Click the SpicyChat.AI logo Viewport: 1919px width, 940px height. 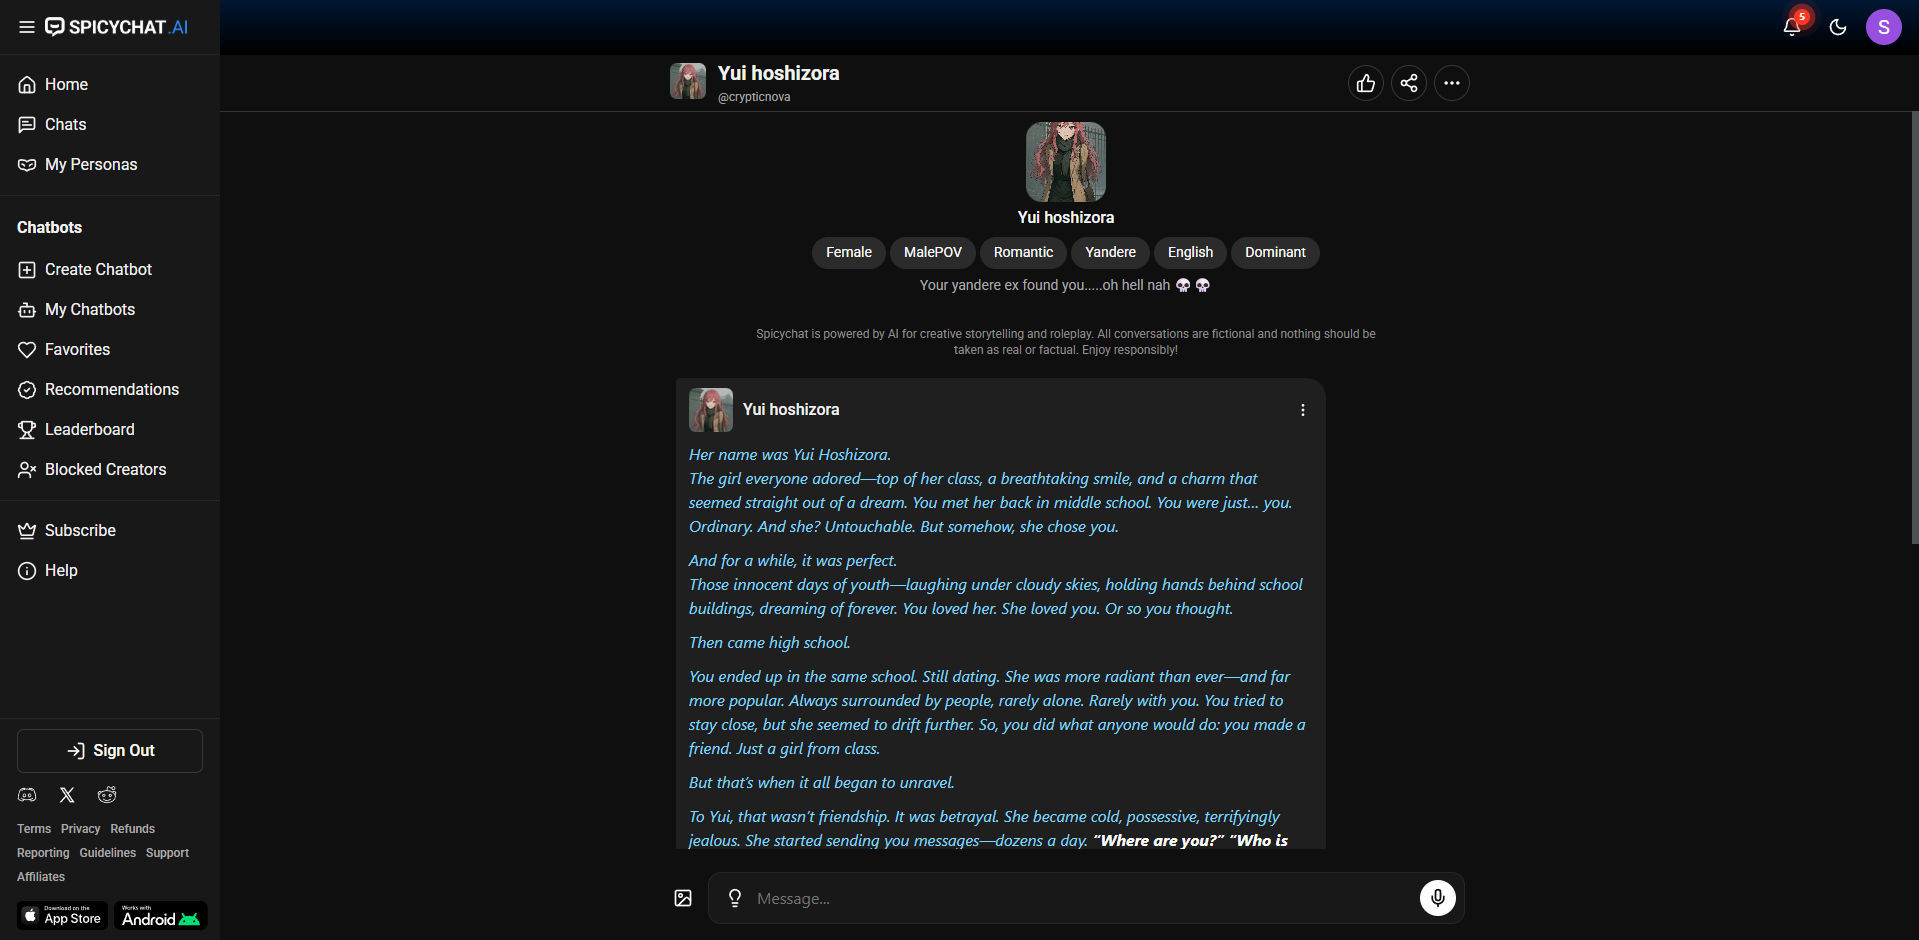point(117,27)
